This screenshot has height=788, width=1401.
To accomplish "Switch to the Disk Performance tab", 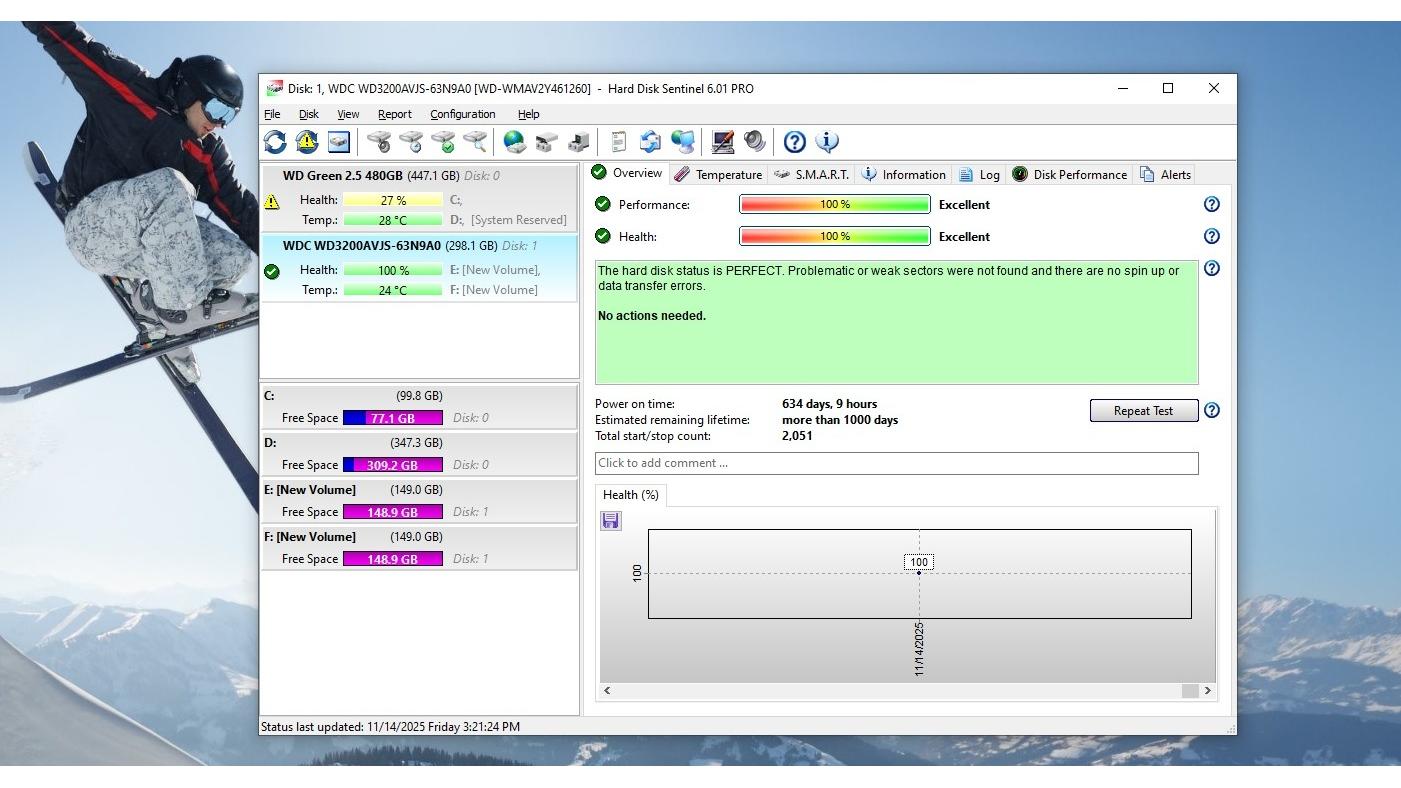I will [1069, 175].
